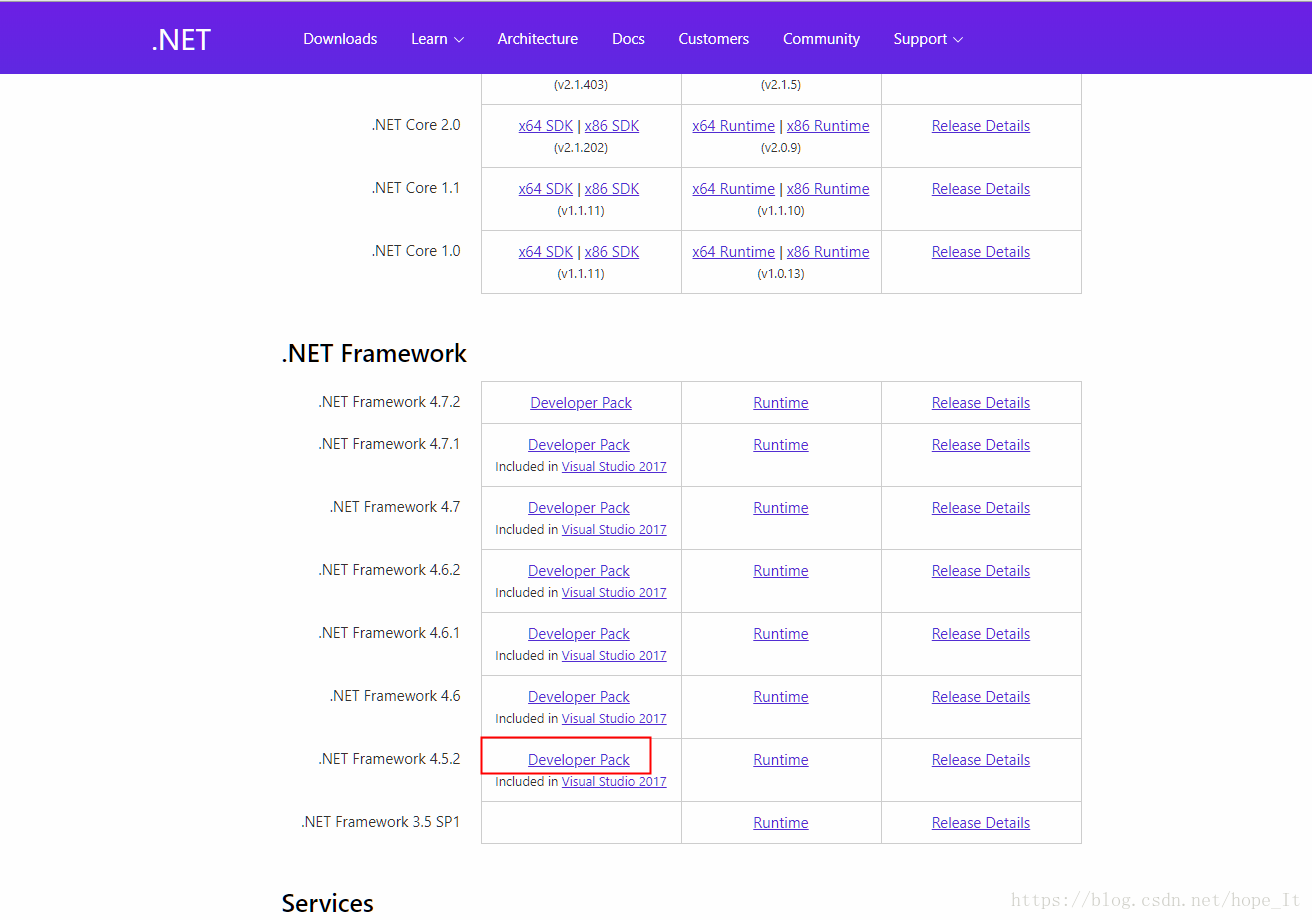Screen dimensions: 1312x920
Task: Visit the Community page
Action: (821, 39)
